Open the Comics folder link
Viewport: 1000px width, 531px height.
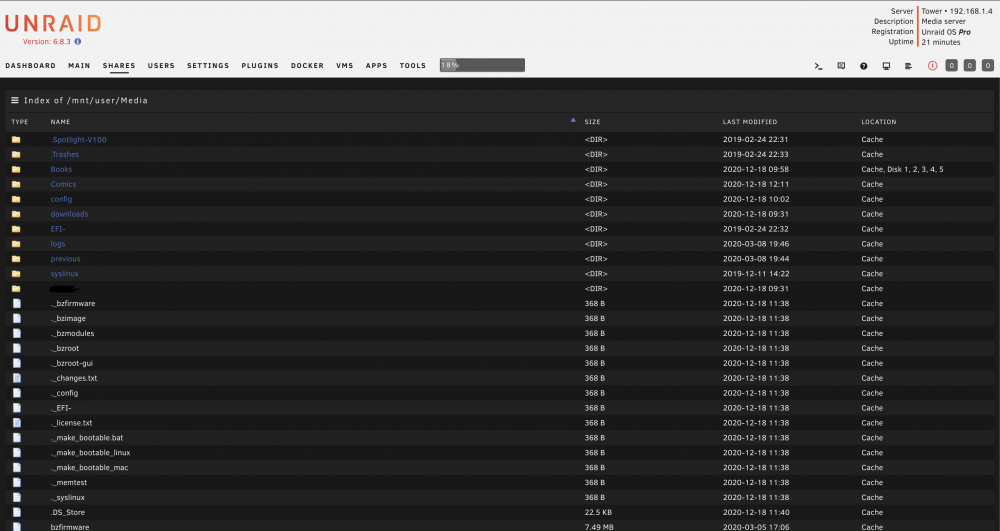tap(63, 184)
